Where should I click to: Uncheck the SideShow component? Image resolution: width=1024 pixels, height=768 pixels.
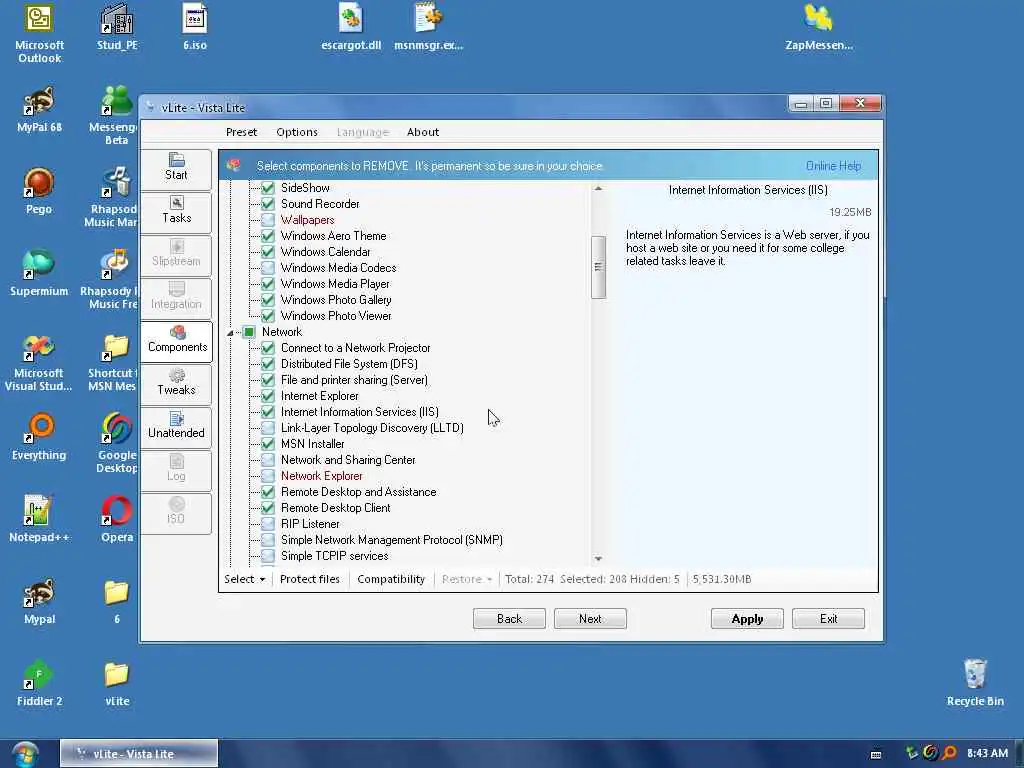coord(268,188)
